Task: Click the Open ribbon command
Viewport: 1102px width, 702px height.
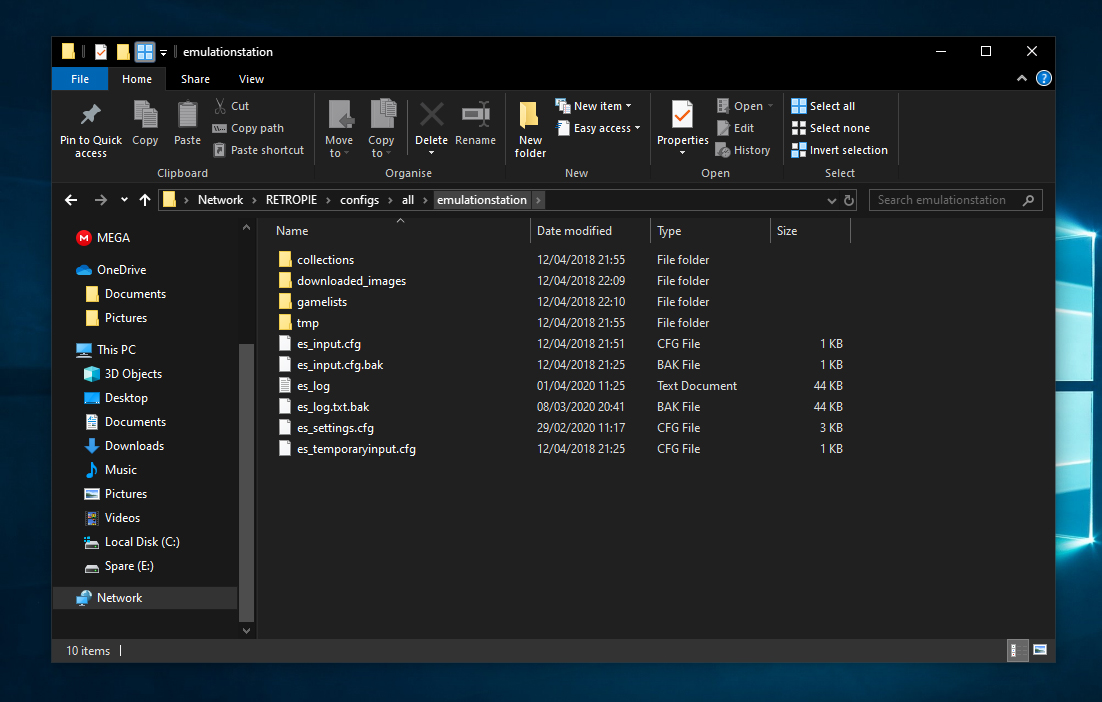Action: 744,106
